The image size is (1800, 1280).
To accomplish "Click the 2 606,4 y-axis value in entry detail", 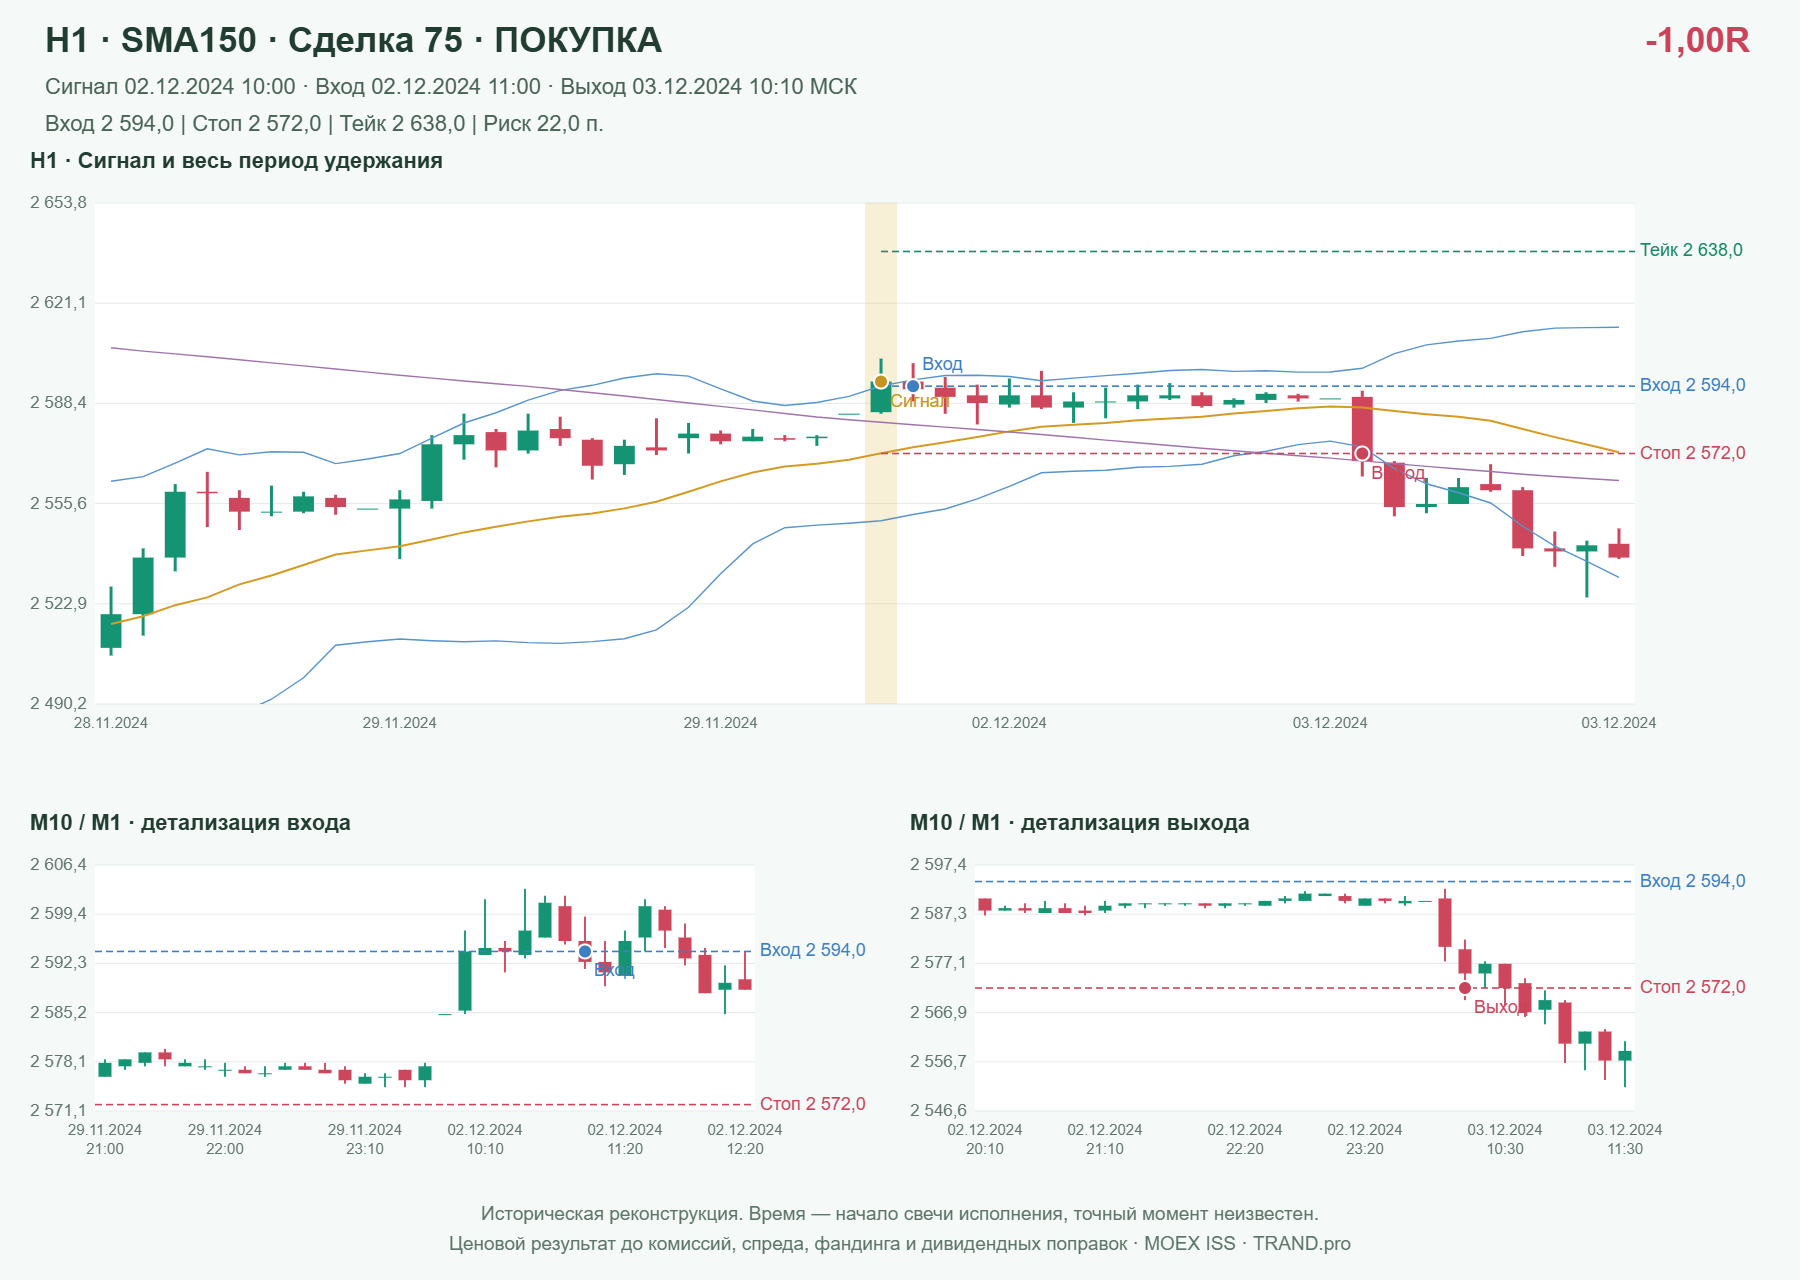I will pos(58,865).
